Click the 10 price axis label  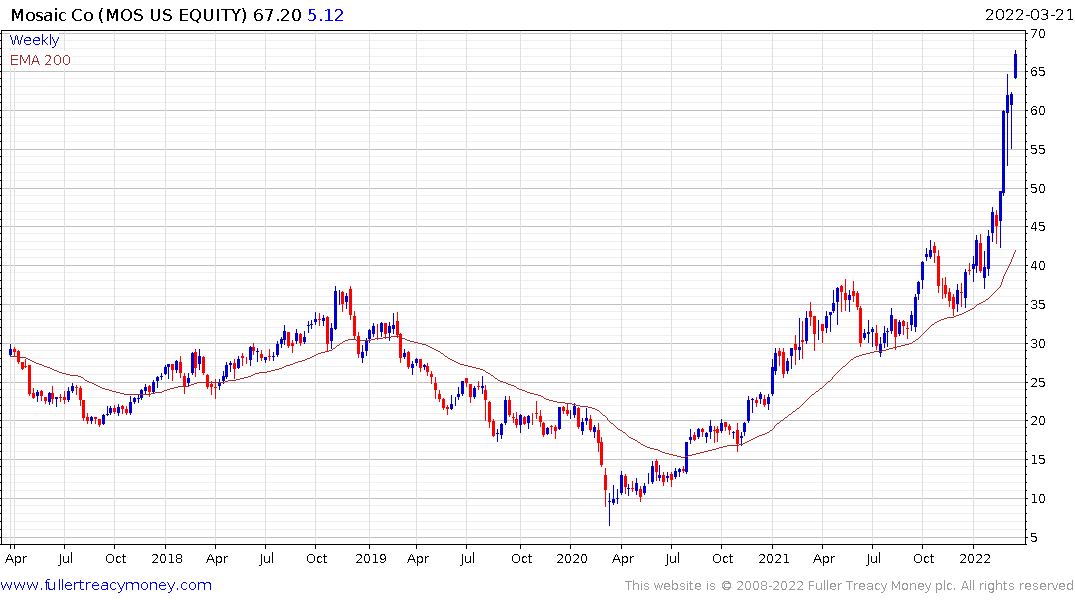pos(1038,499)
